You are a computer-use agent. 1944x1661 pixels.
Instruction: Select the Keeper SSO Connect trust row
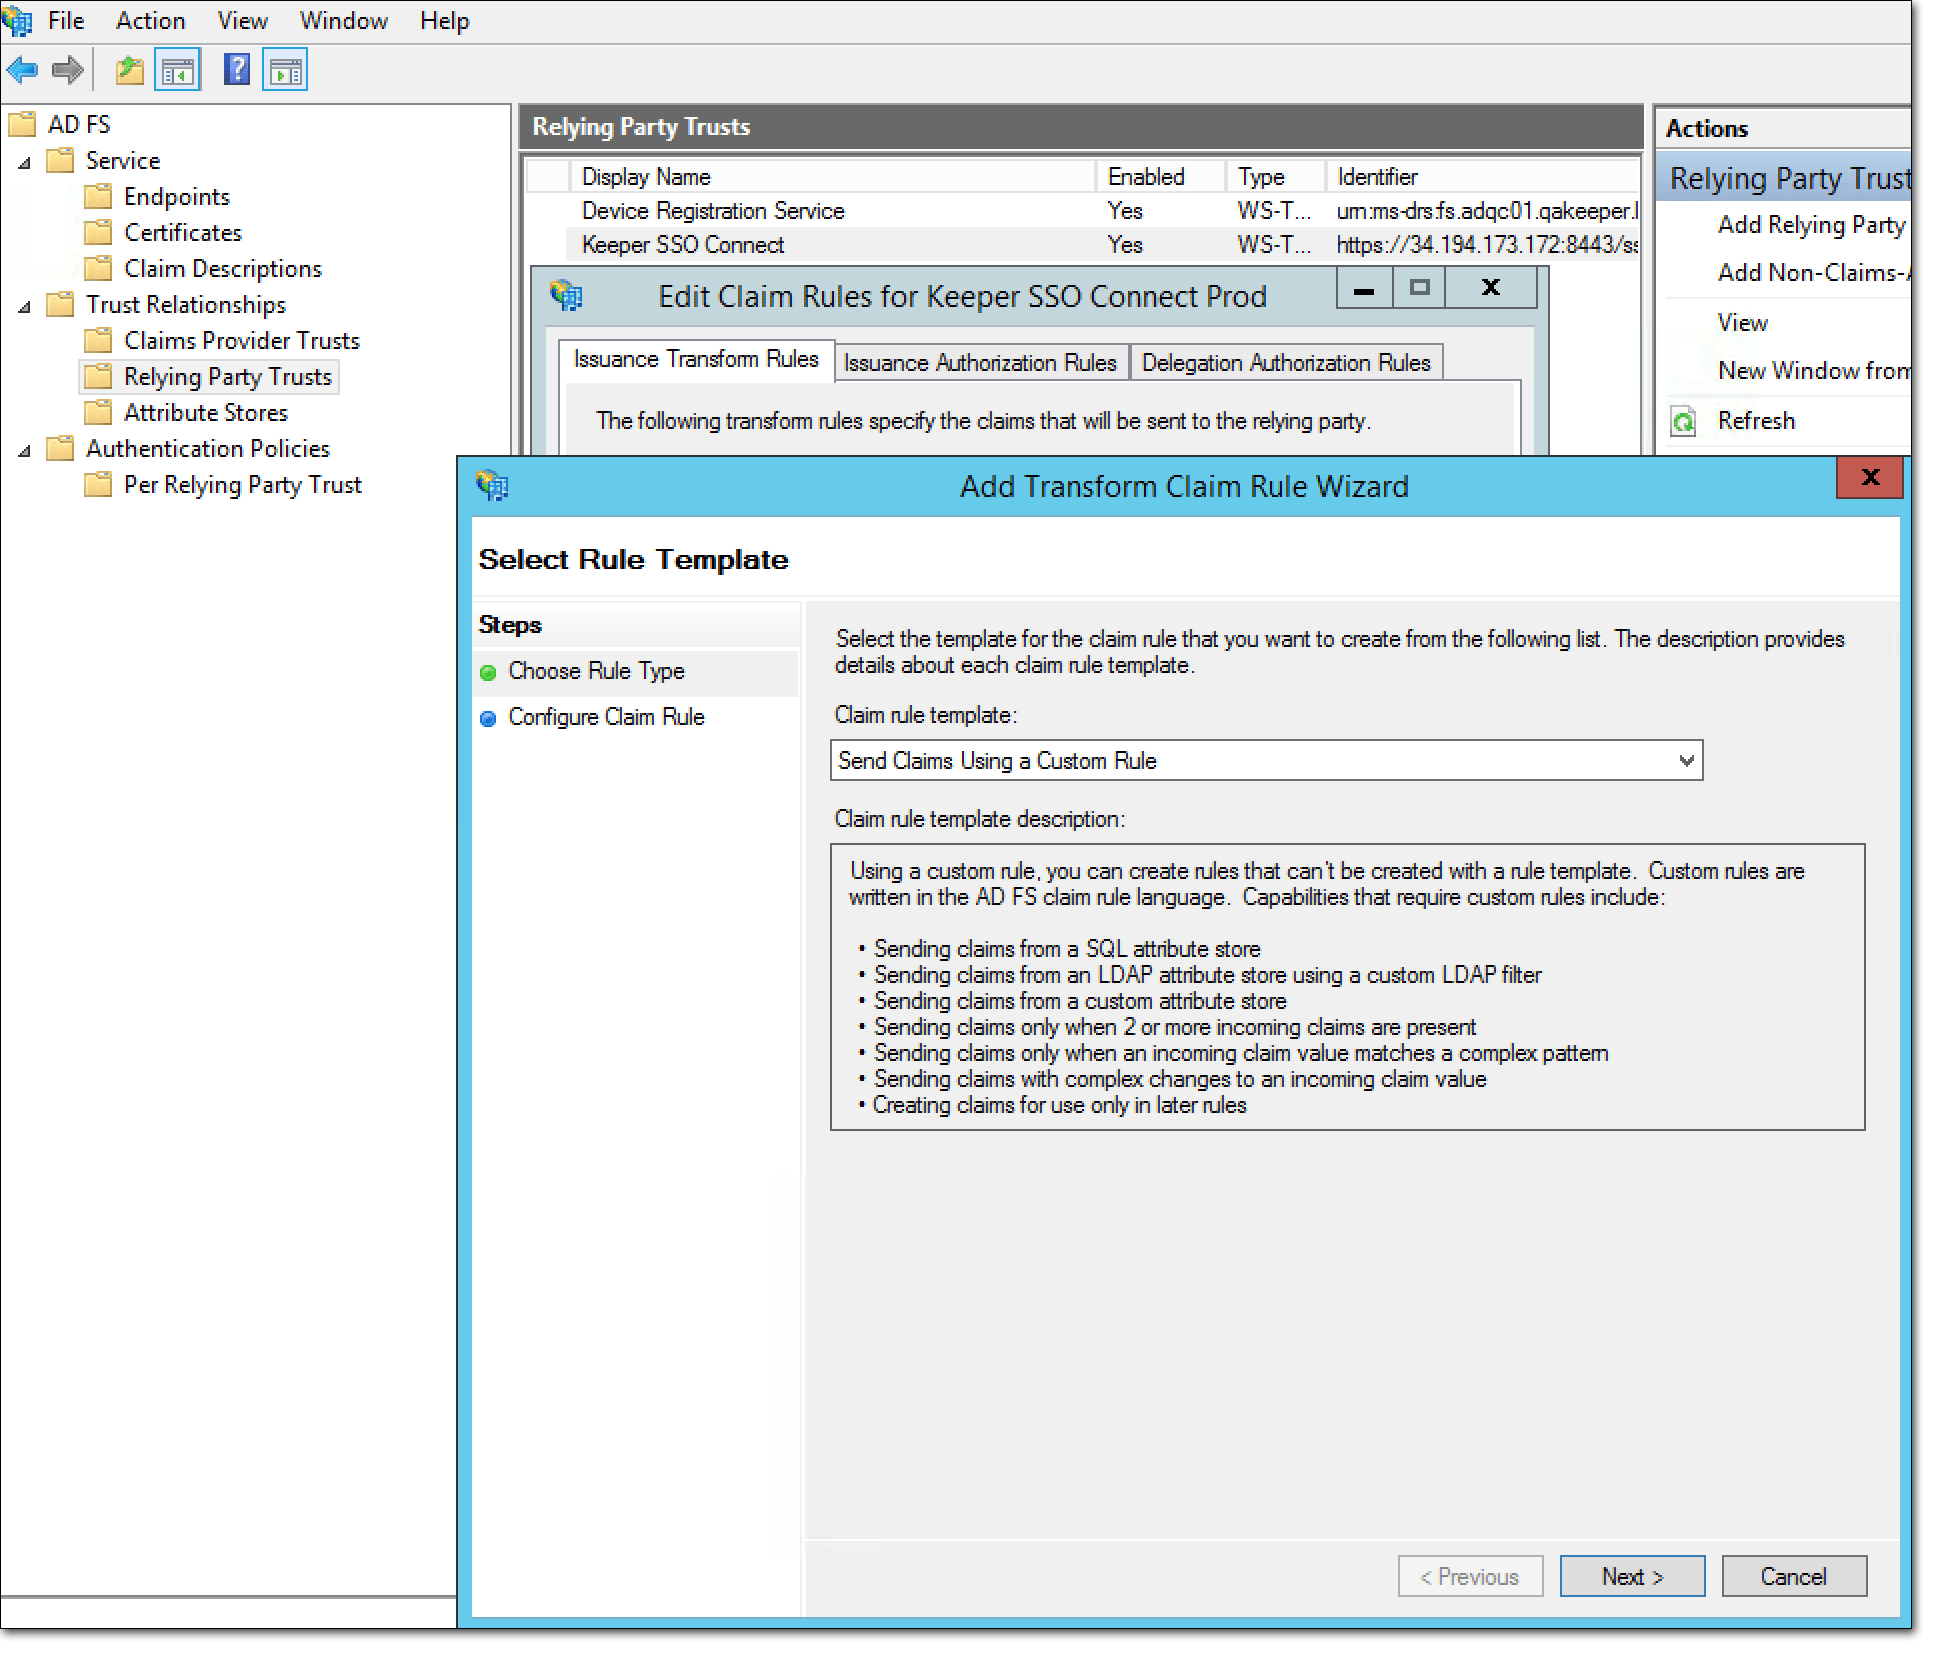point(683,244)
